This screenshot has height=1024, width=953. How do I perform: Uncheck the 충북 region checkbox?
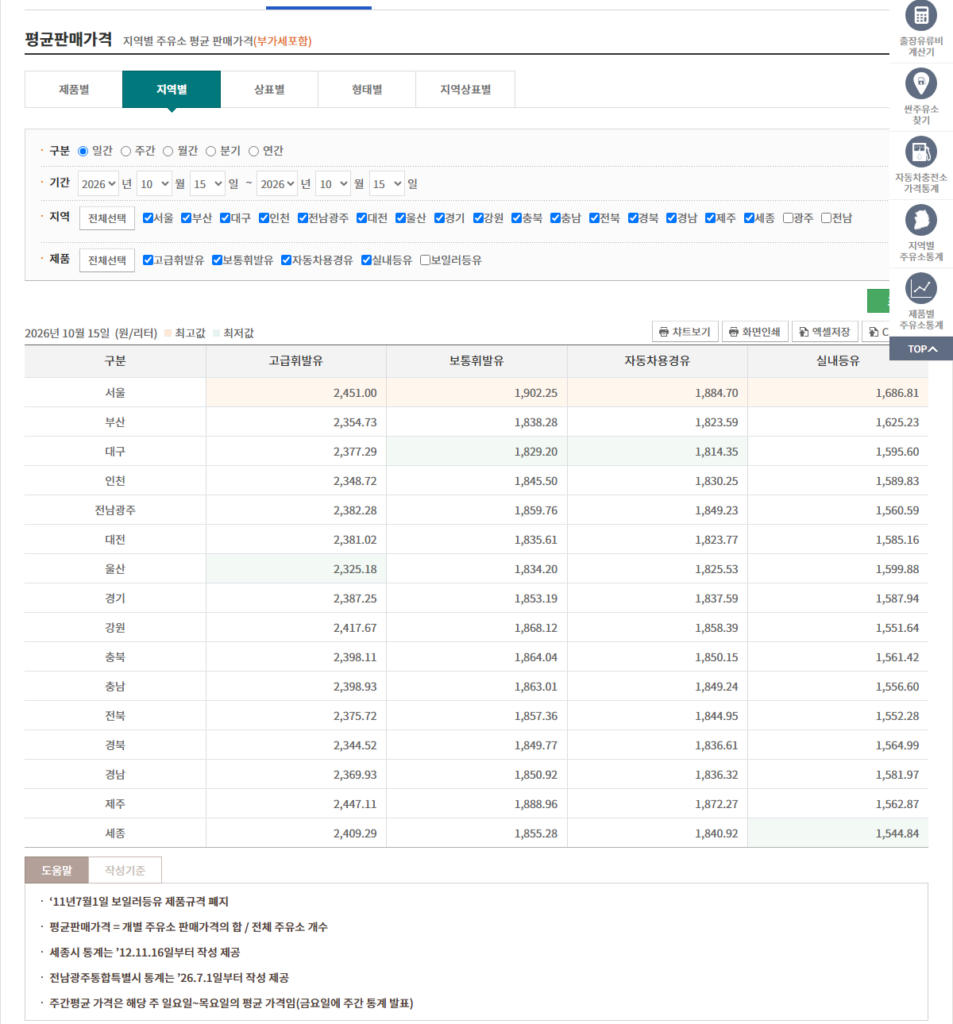coord(517,218)
